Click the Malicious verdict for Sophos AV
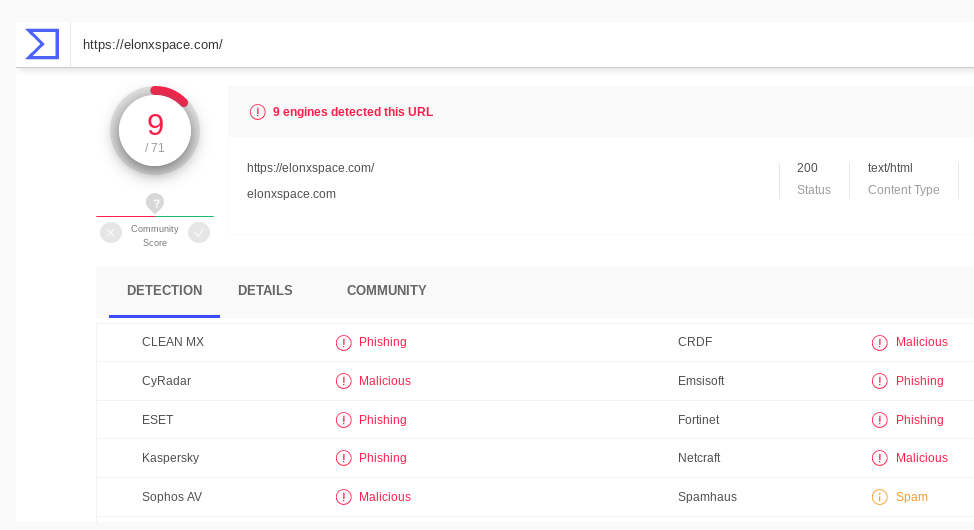This screenshot has height=530, width=974. (385, 497)
